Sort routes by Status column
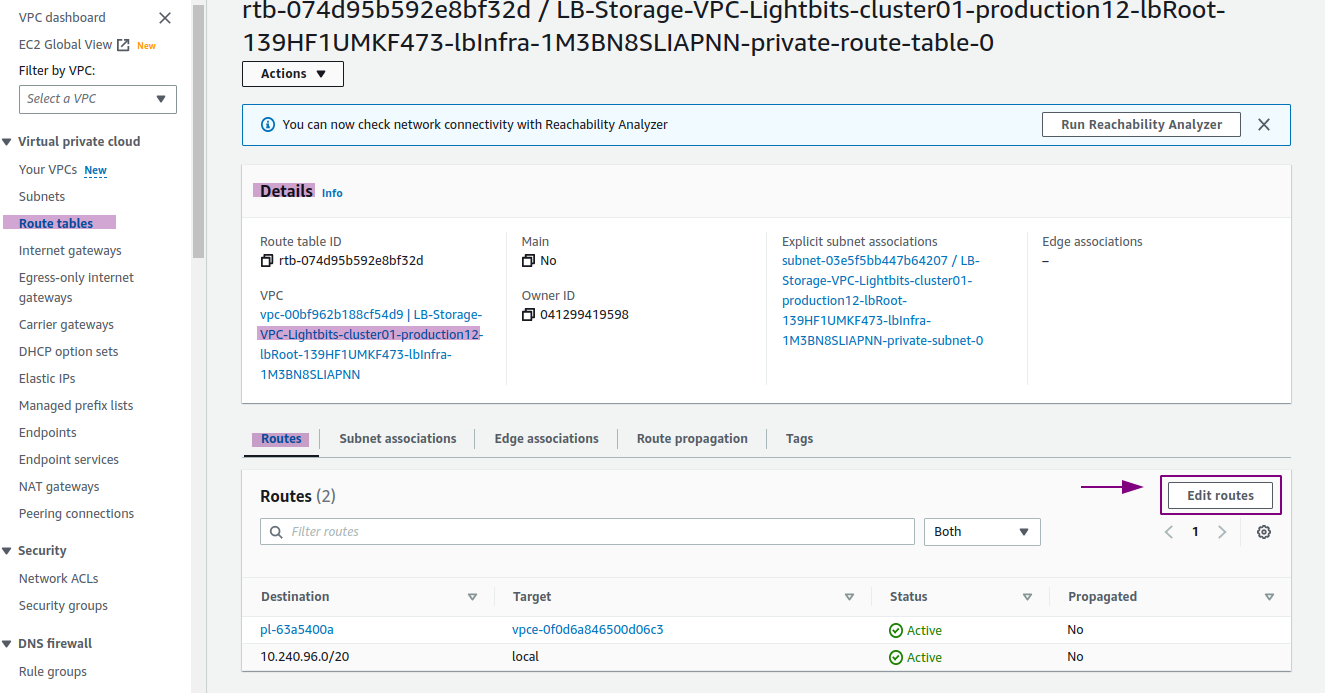The width and height of the screenshot is (1325, 693). point(1027,597)
